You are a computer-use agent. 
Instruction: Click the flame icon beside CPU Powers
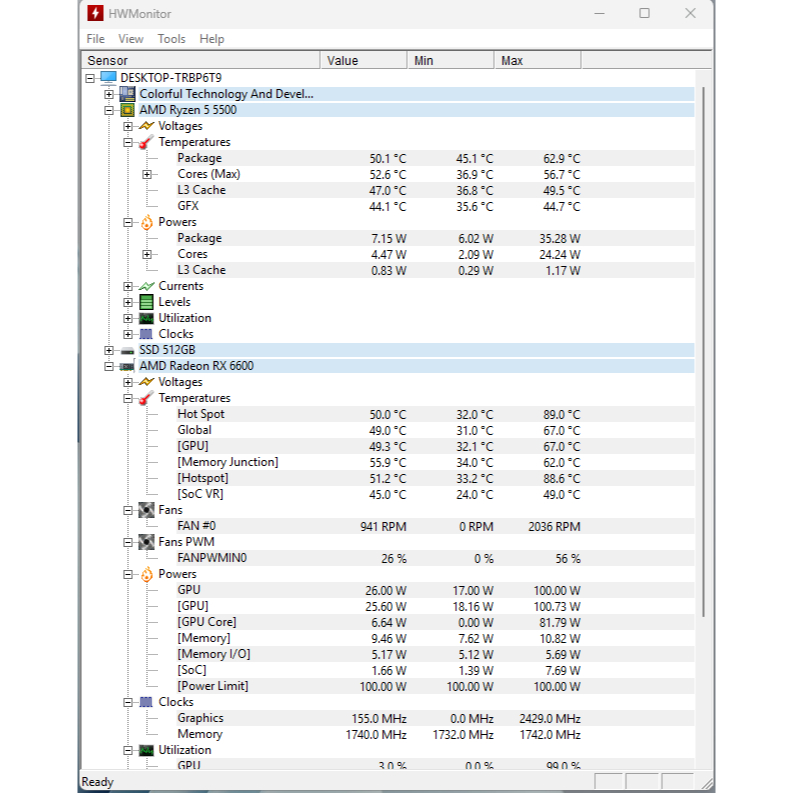click(147, 222)
